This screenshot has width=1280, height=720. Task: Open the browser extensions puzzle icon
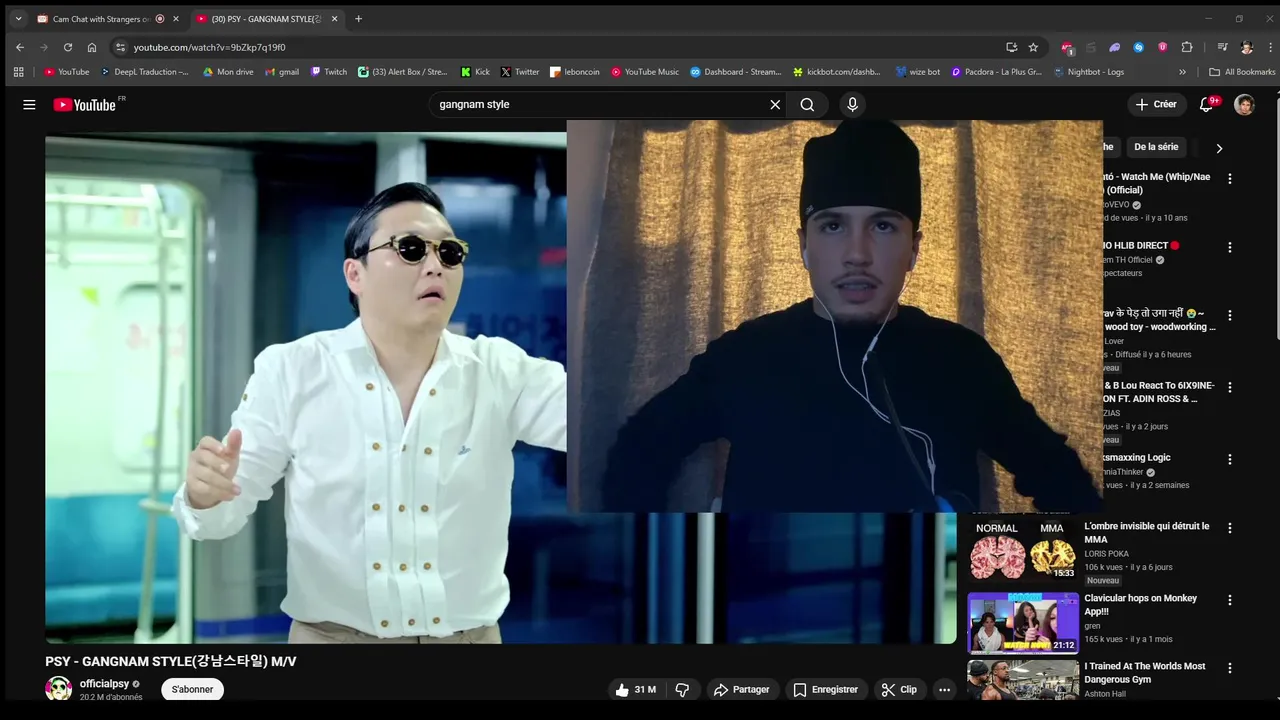pos(1187,47)
